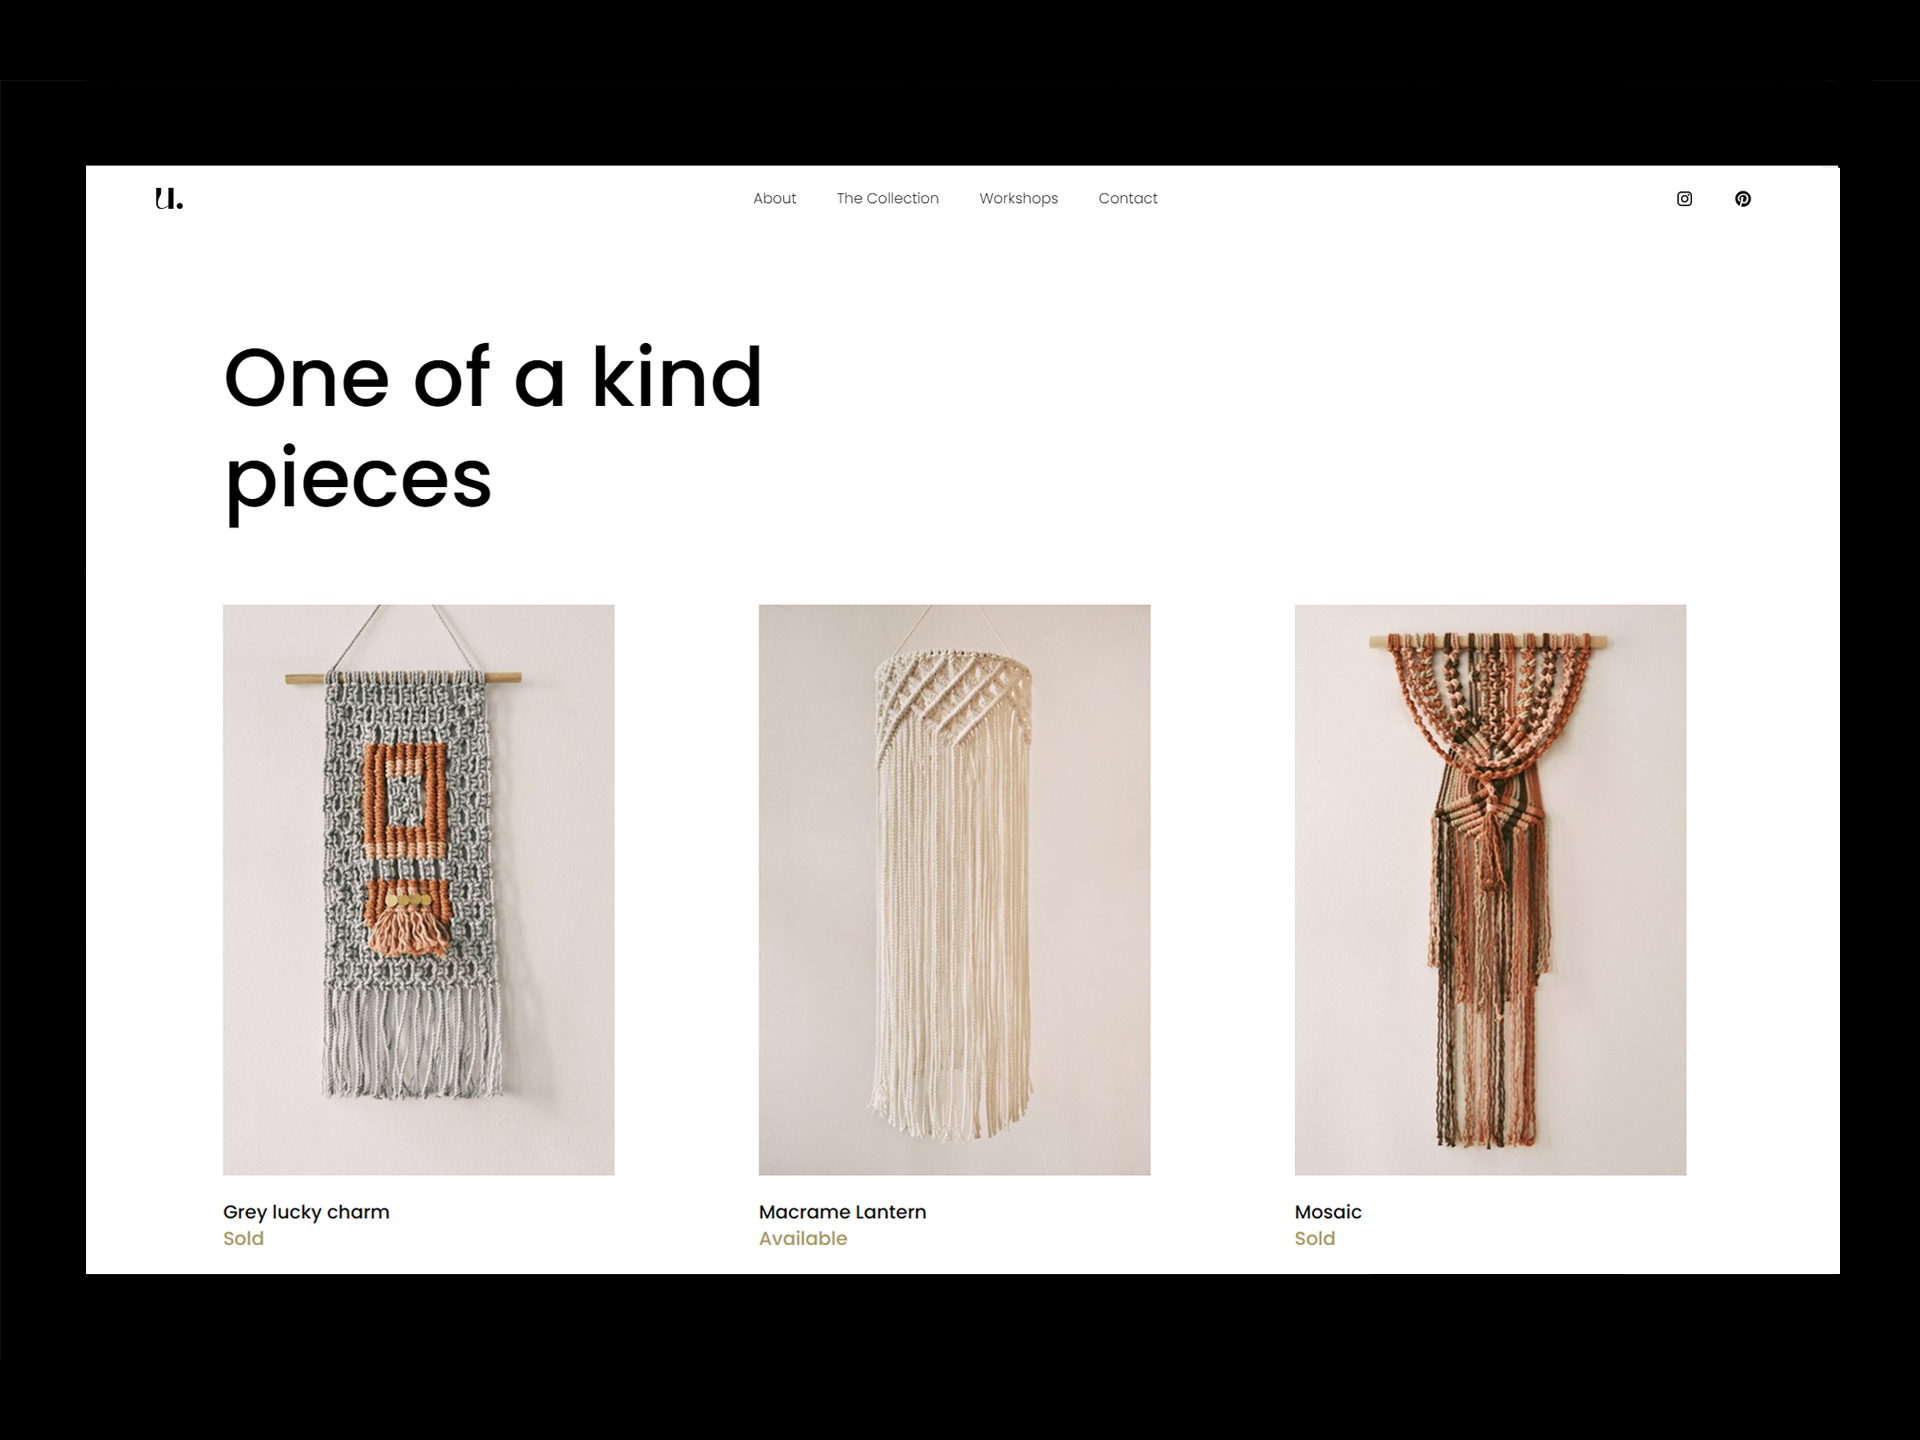Select the Macrame Lantern title
Viewport: 1920px width, 1440px height.
[842, 1212]
